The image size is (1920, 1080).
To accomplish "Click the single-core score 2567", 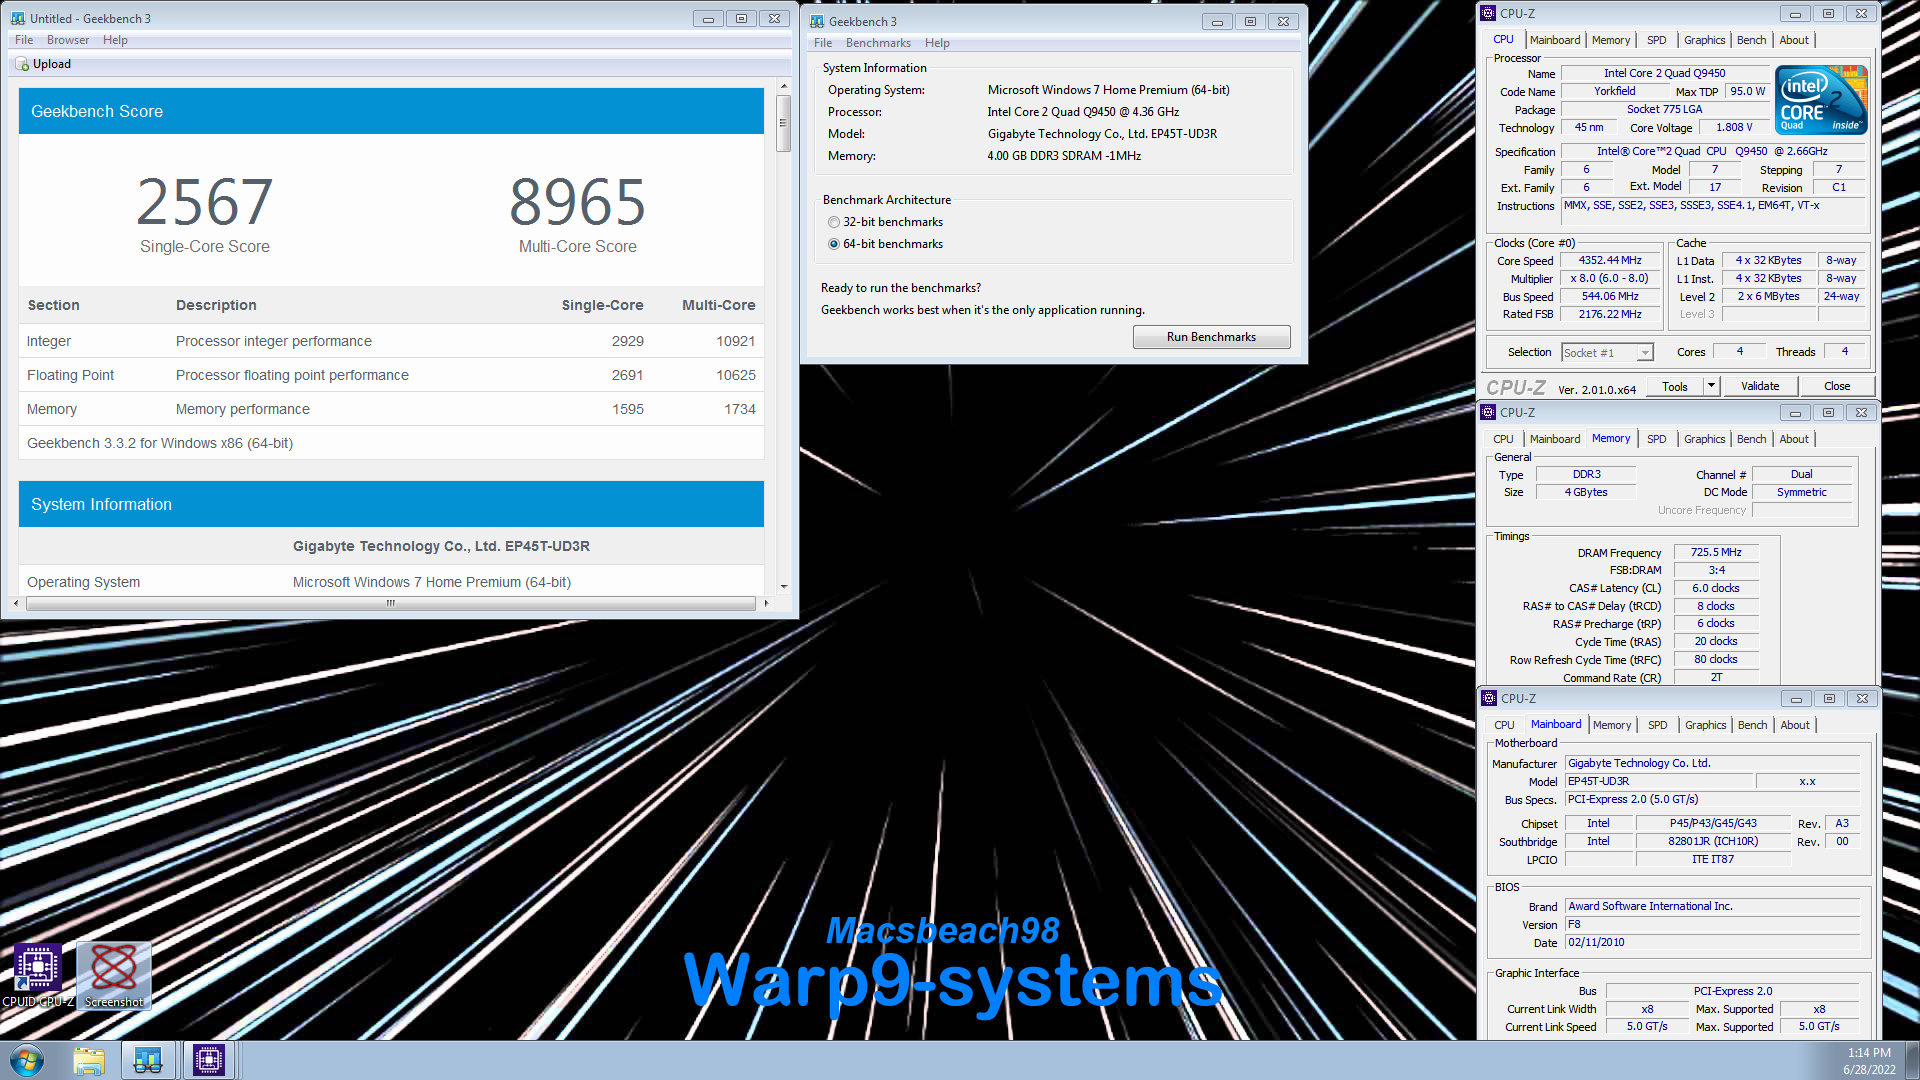I will point(204,202).
